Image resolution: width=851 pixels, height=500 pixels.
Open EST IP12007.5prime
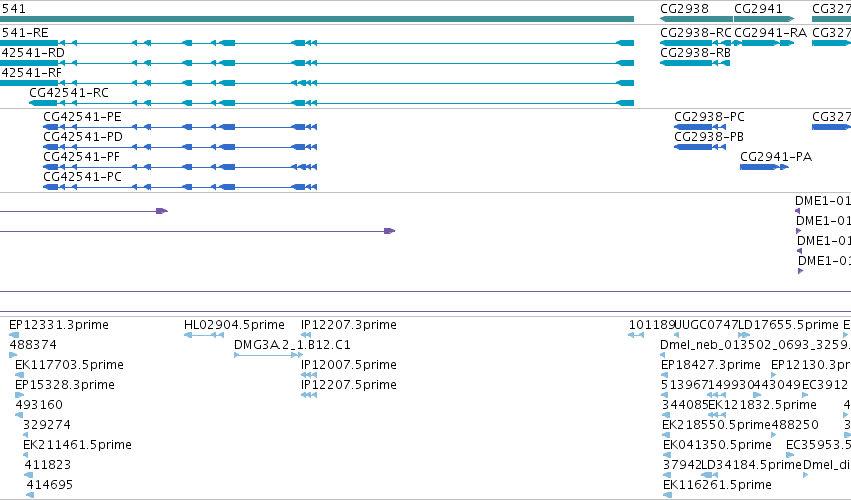pyautogui.click(x=349, y=365)
